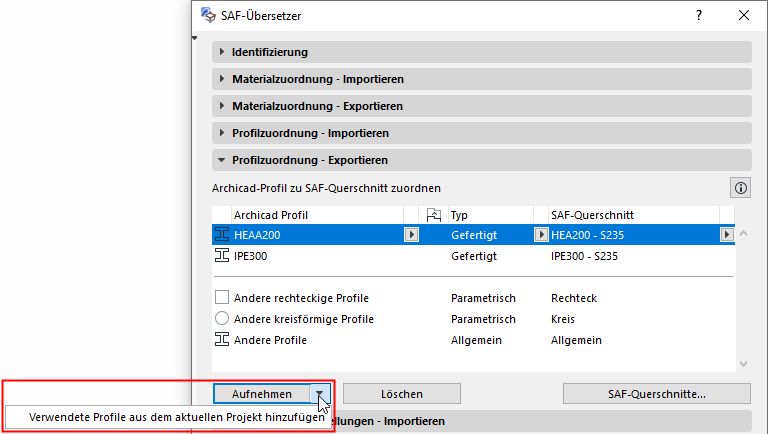Click the list scroll down arrow

tap(744, 363)
